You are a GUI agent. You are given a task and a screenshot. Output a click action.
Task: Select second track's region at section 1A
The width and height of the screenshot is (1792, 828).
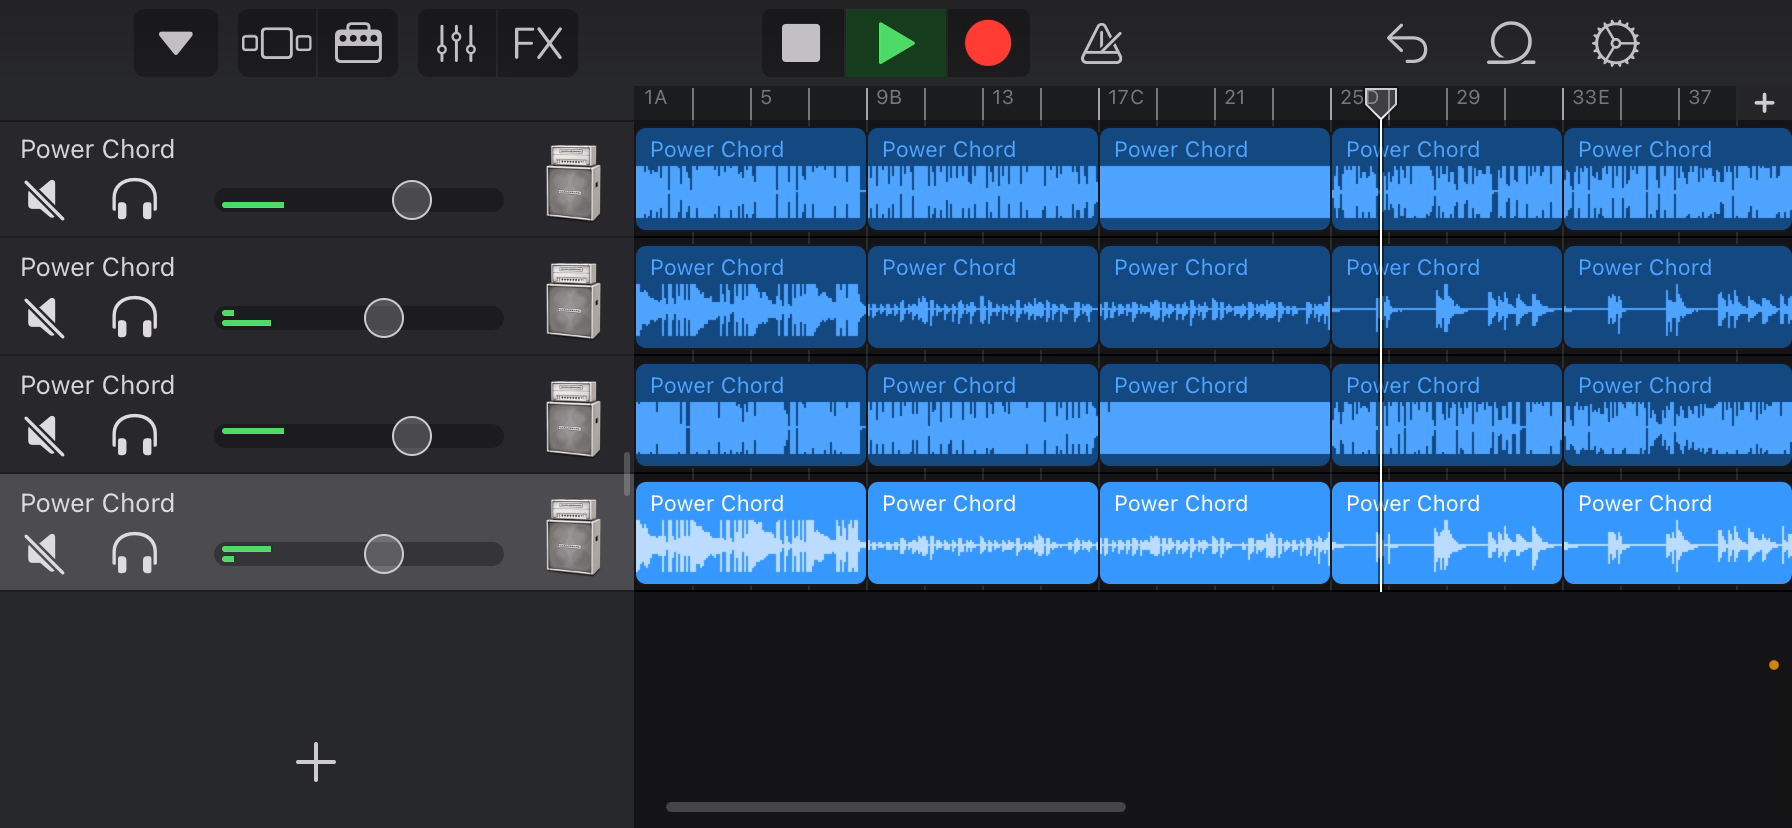pos(751,297)
